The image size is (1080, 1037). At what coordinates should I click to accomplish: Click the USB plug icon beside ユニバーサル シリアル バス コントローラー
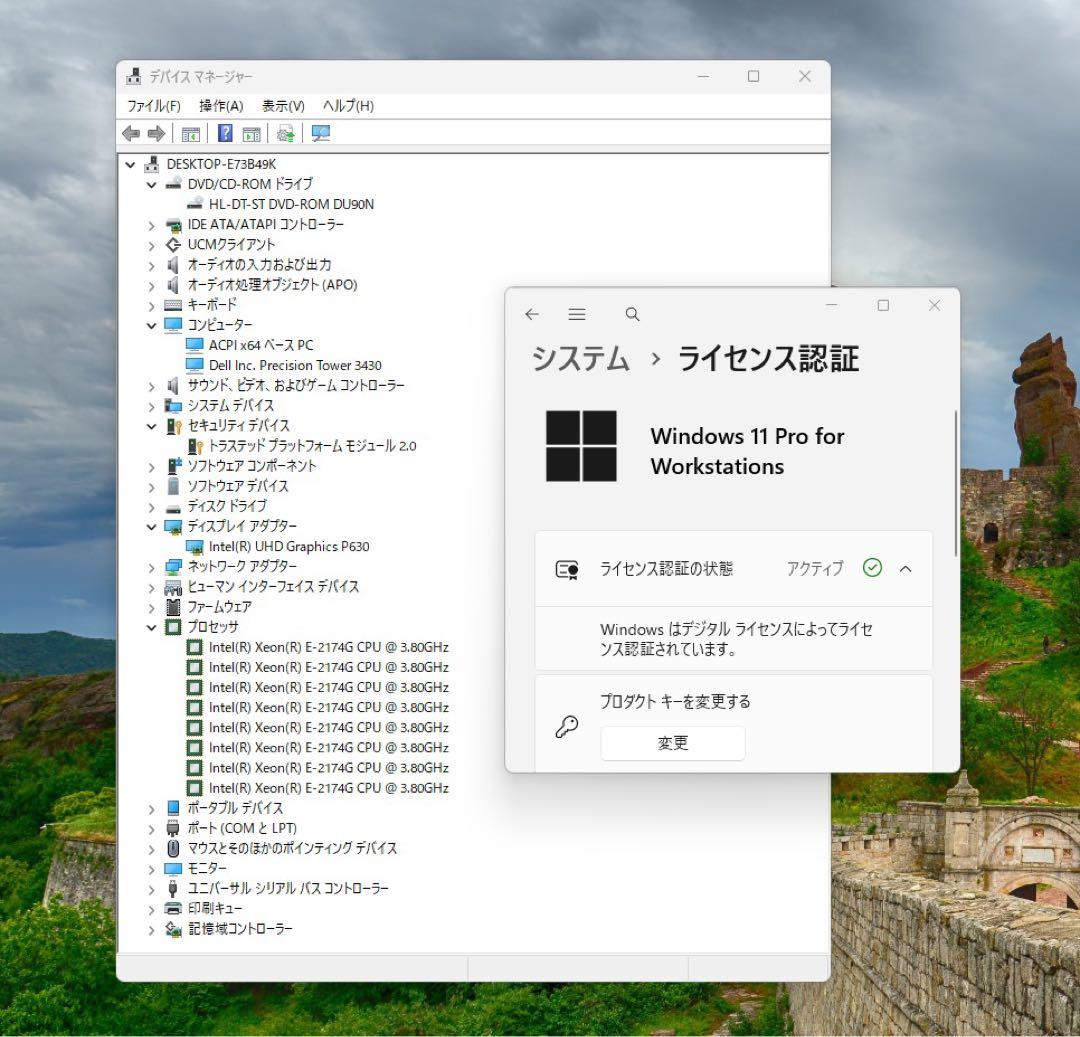point(173,888)
